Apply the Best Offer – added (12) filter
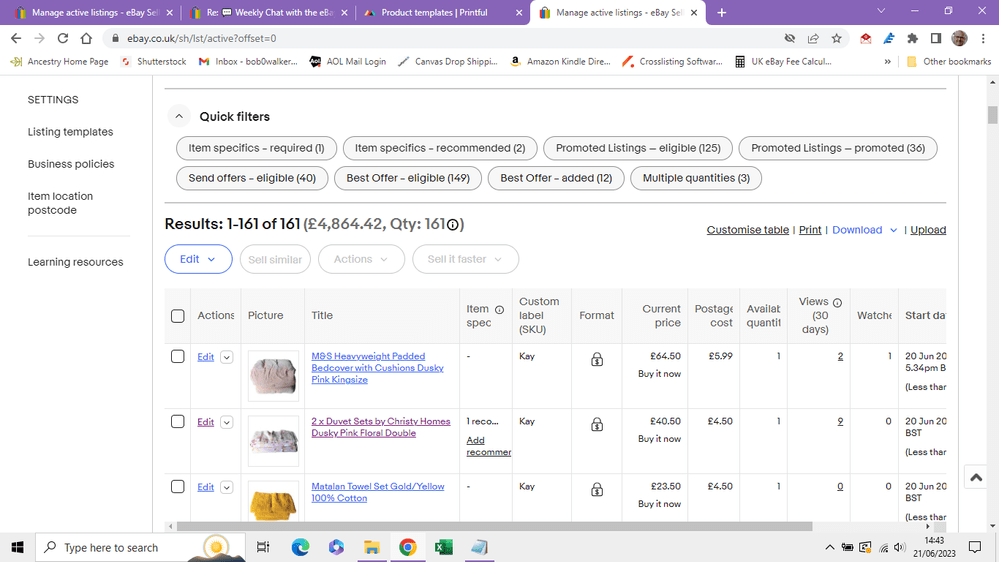This screenshot has height=562, width=999. click(x=556, y=178)
